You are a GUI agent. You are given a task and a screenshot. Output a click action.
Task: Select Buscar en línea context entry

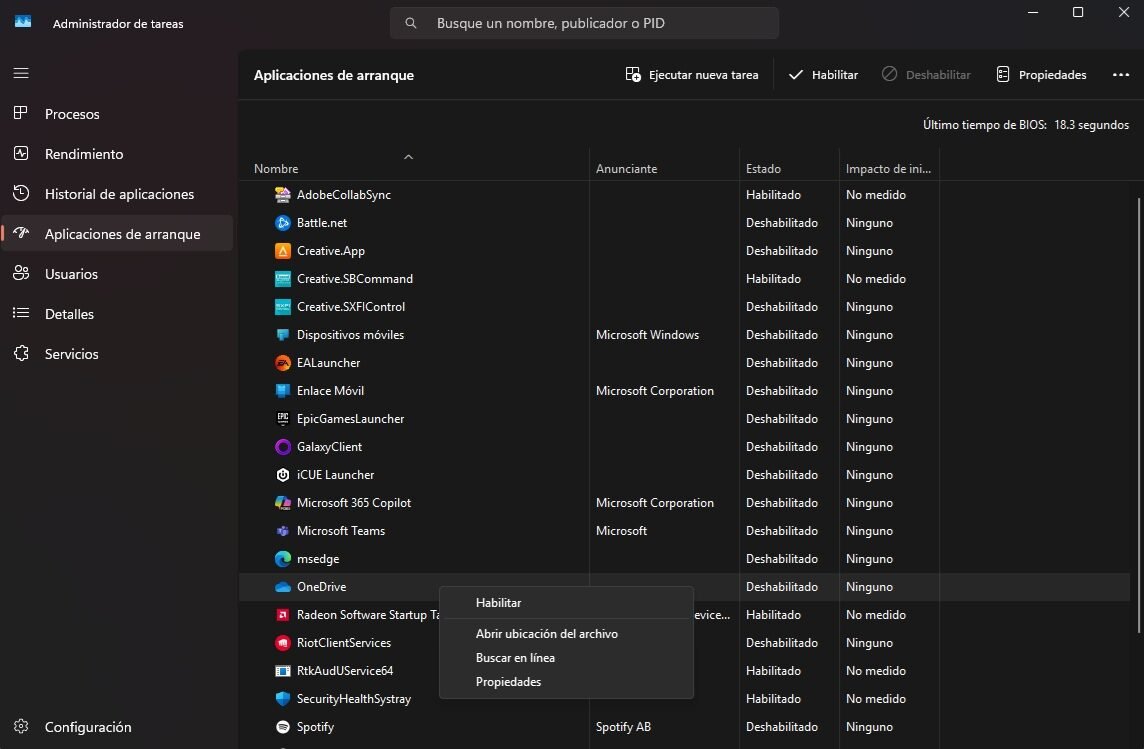pos(515,658)
